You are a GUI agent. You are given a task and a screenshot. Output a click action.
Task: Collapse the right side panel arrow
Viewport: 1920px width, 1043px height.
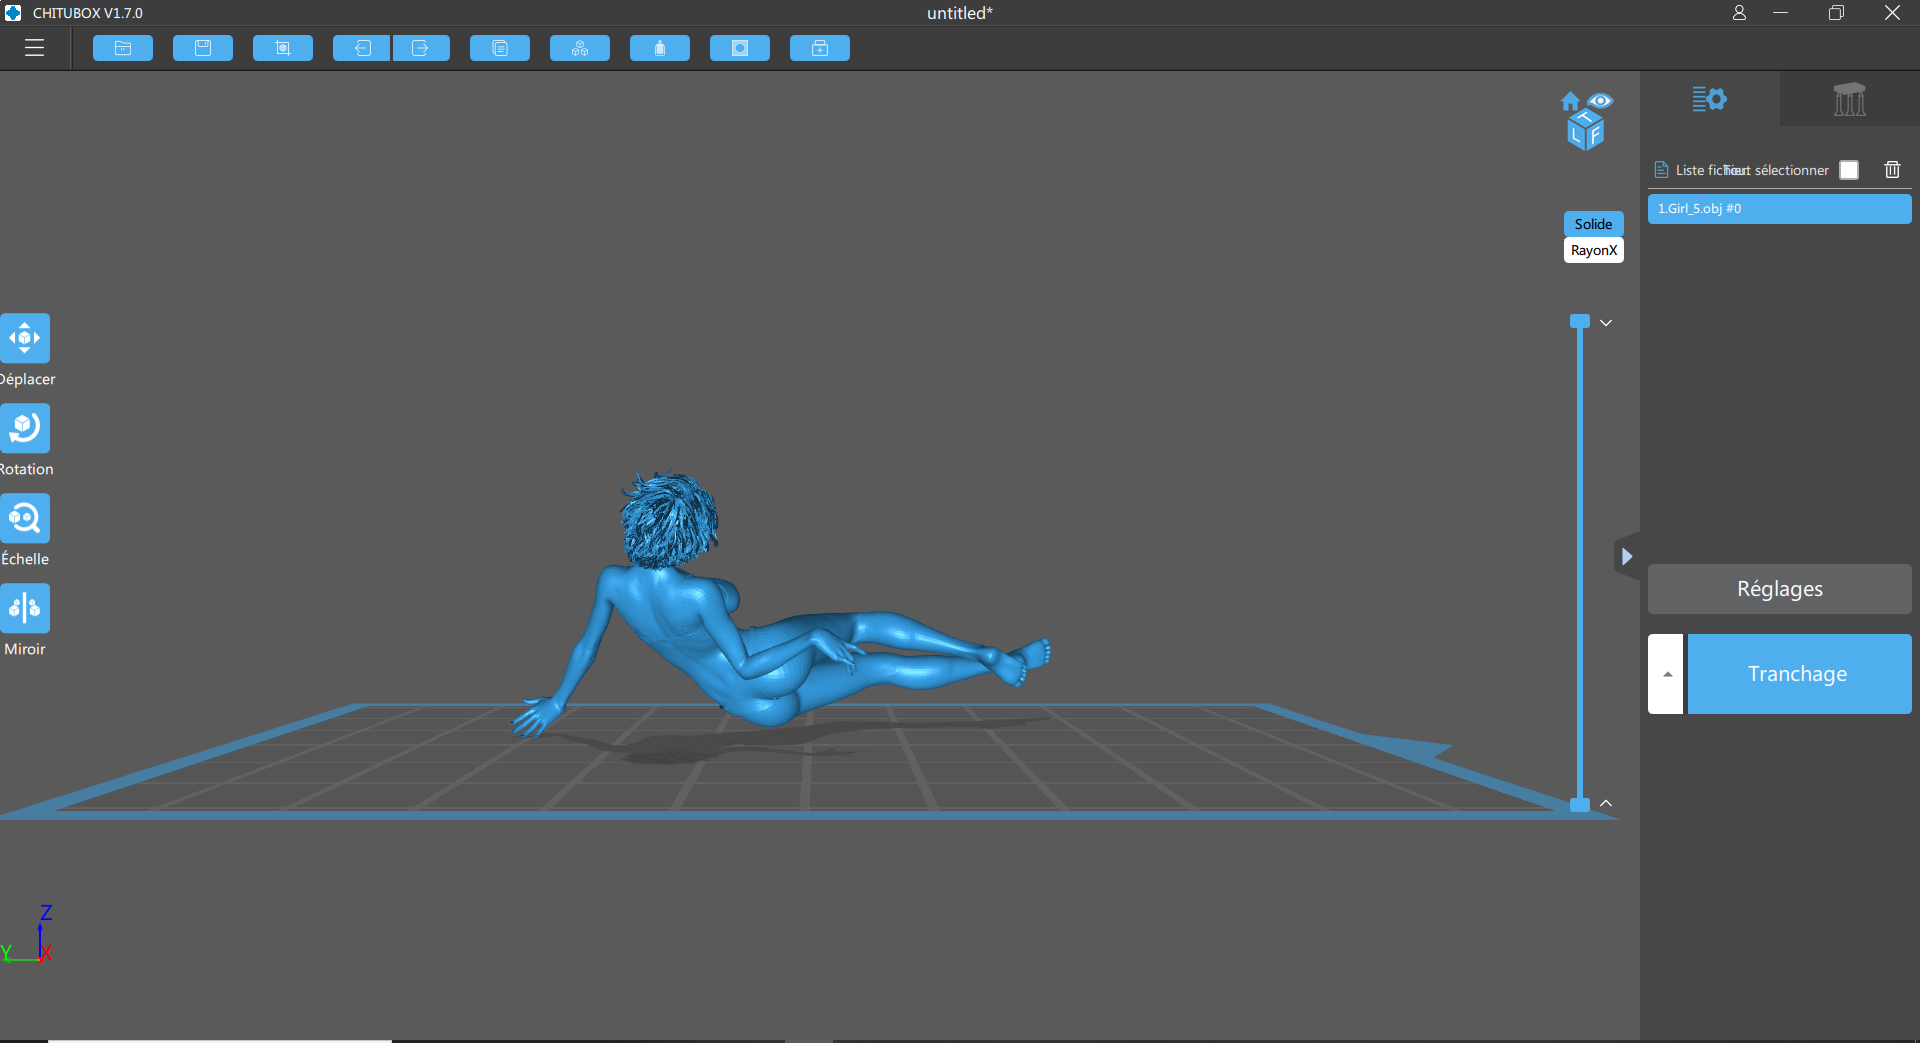coord(1627,556)
